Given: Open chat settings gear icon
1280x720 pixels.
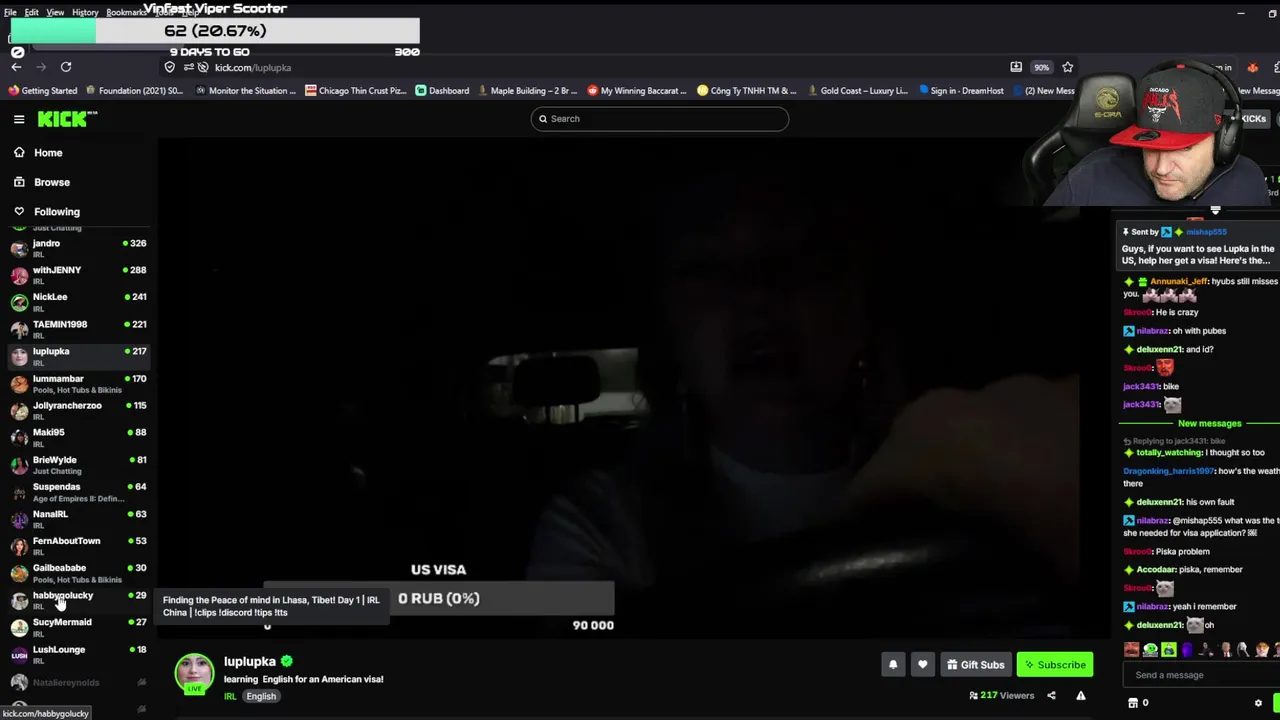Looking at the screenshot, I should click(x=1258, y=703).
